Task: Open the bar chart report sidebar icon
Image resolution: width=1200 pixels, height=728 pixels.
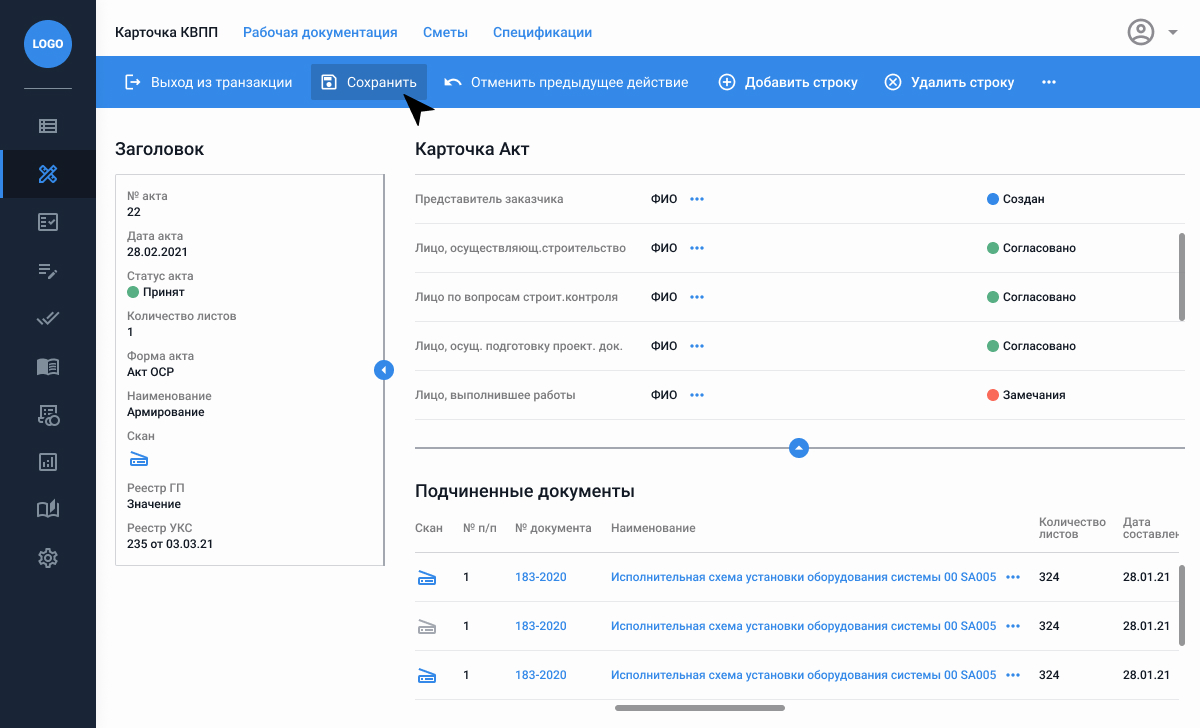Action: pyautogui.click(x=48, y=462)
